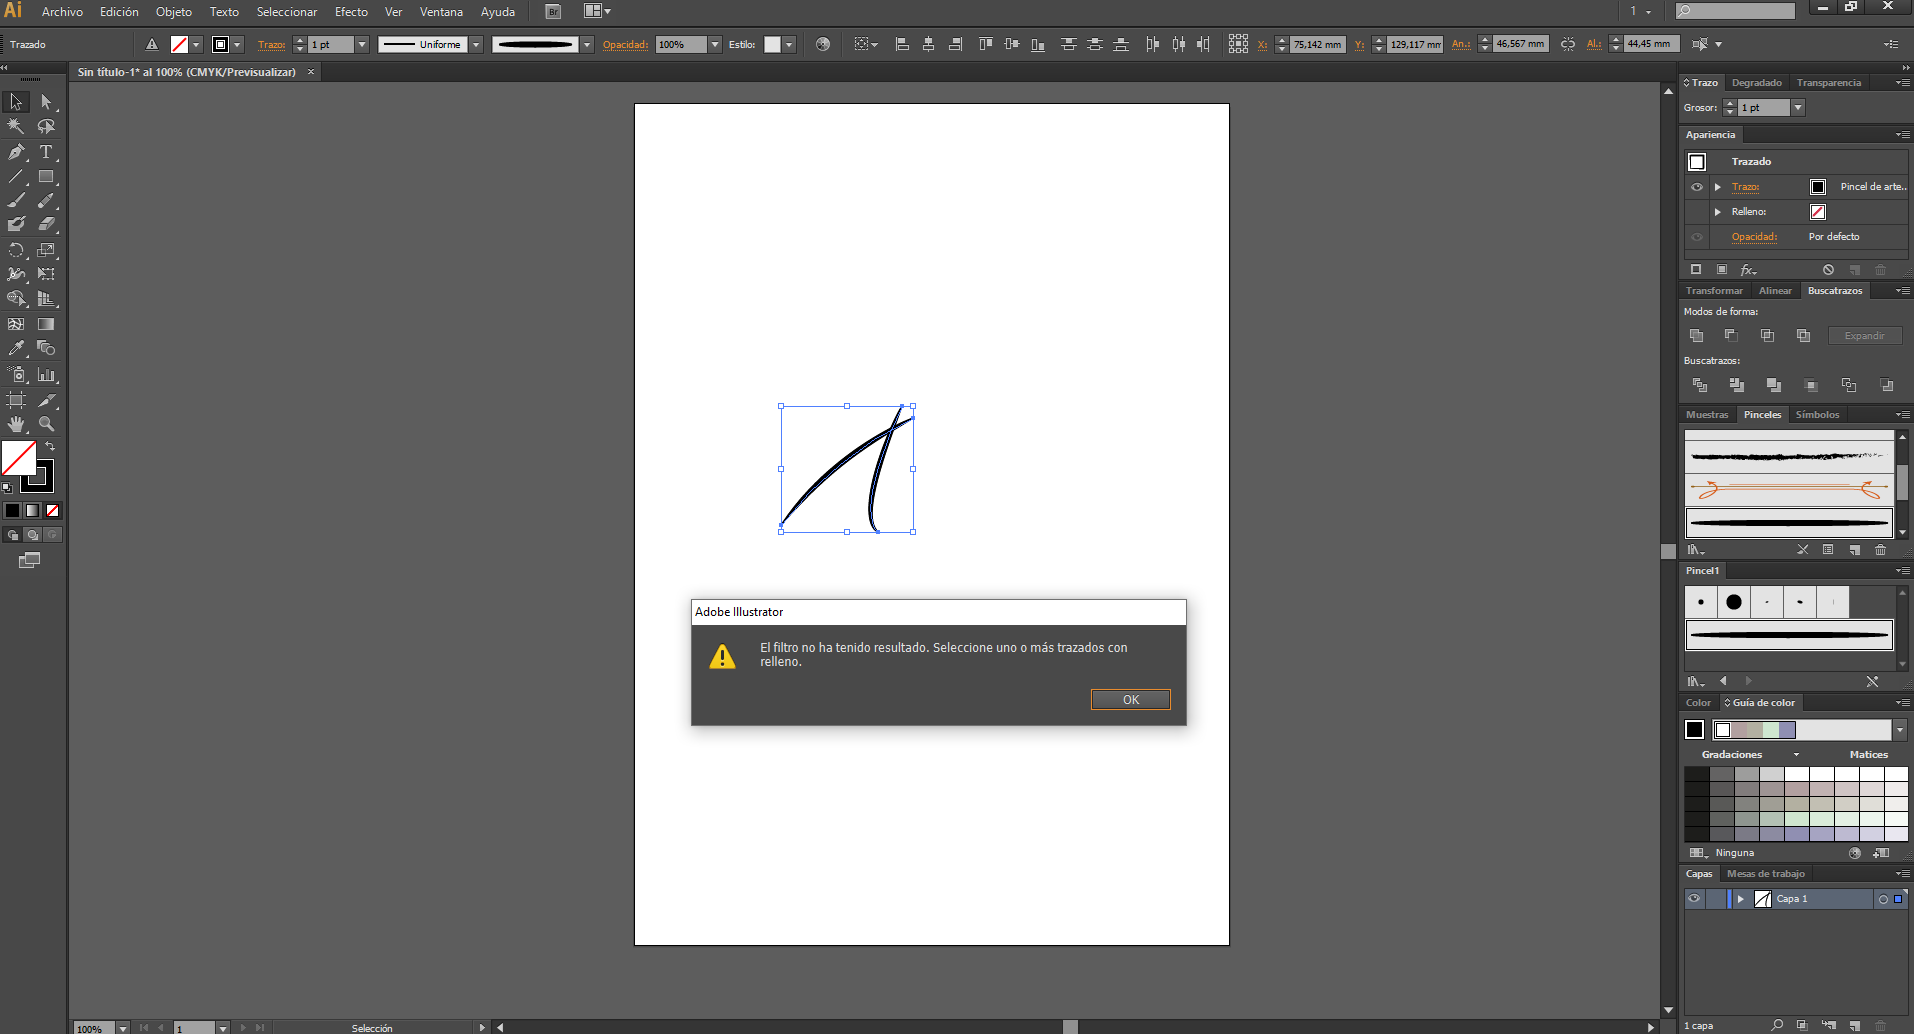
Task: Select the Type tool
Action: pos(46,152)
